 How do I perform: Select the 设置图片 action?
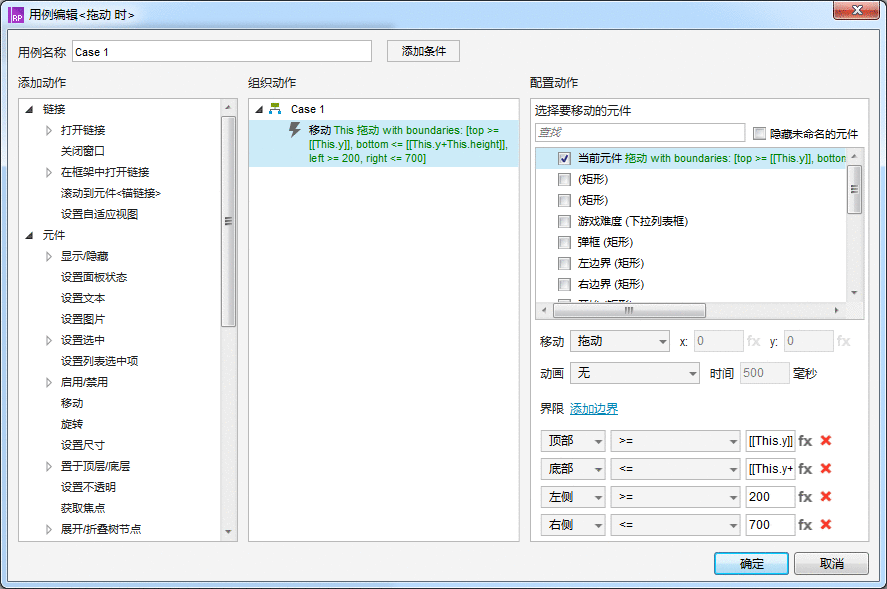[83, 319]
